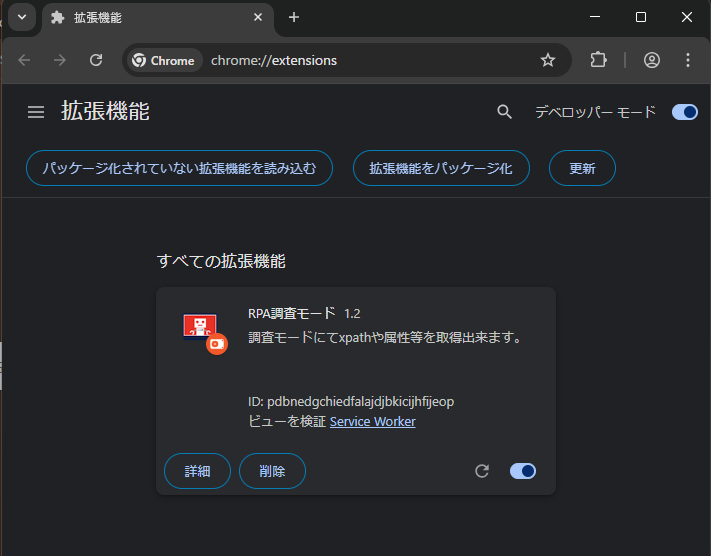Open the tab search dropdown arrow

[x=22, y=17]
